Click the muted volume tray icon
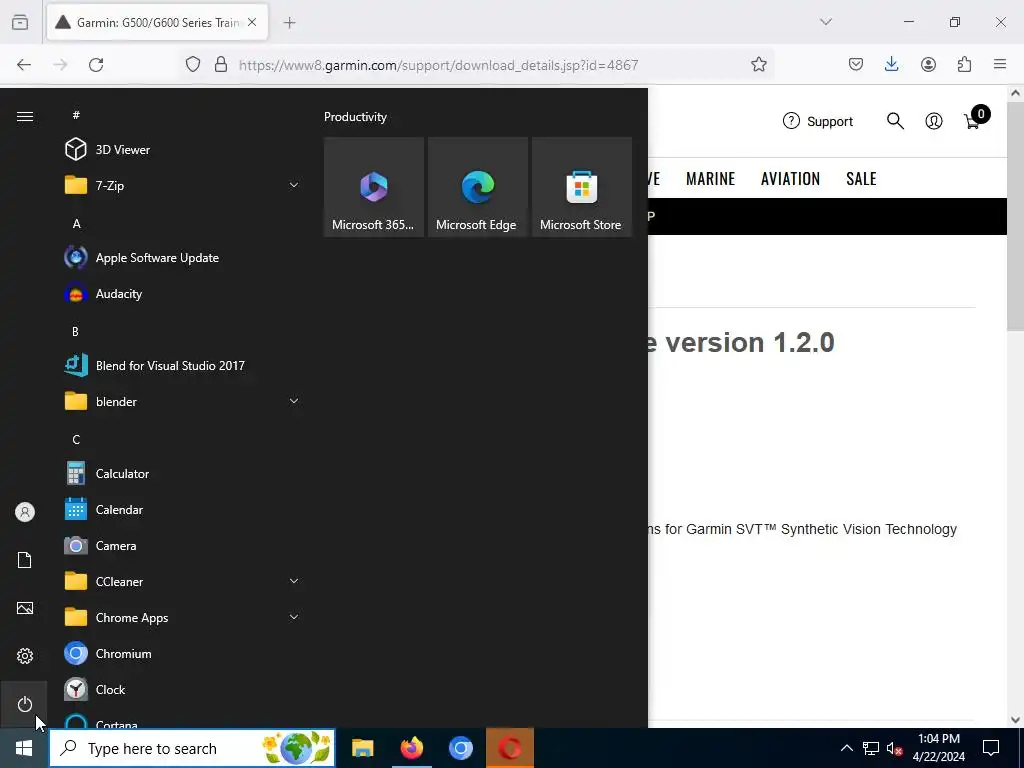Image resolution: width=1024 pixels, height=768 pixels. coord(895,748)
